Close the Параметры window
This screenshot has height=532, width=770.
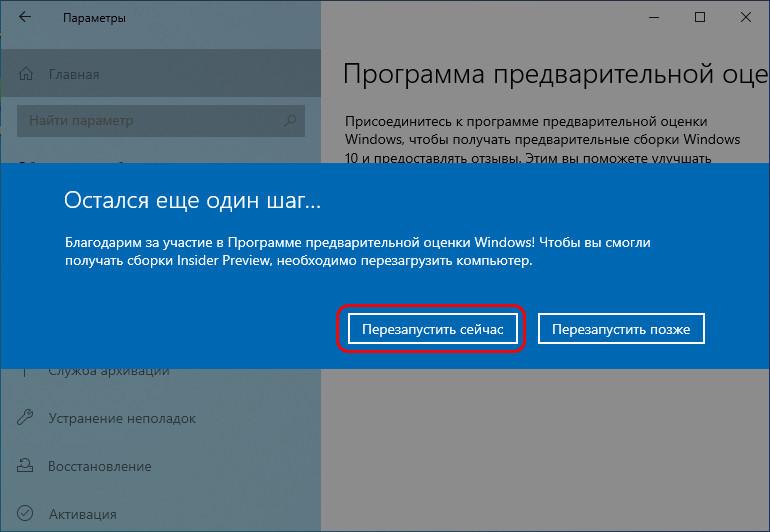pos(745,17)
